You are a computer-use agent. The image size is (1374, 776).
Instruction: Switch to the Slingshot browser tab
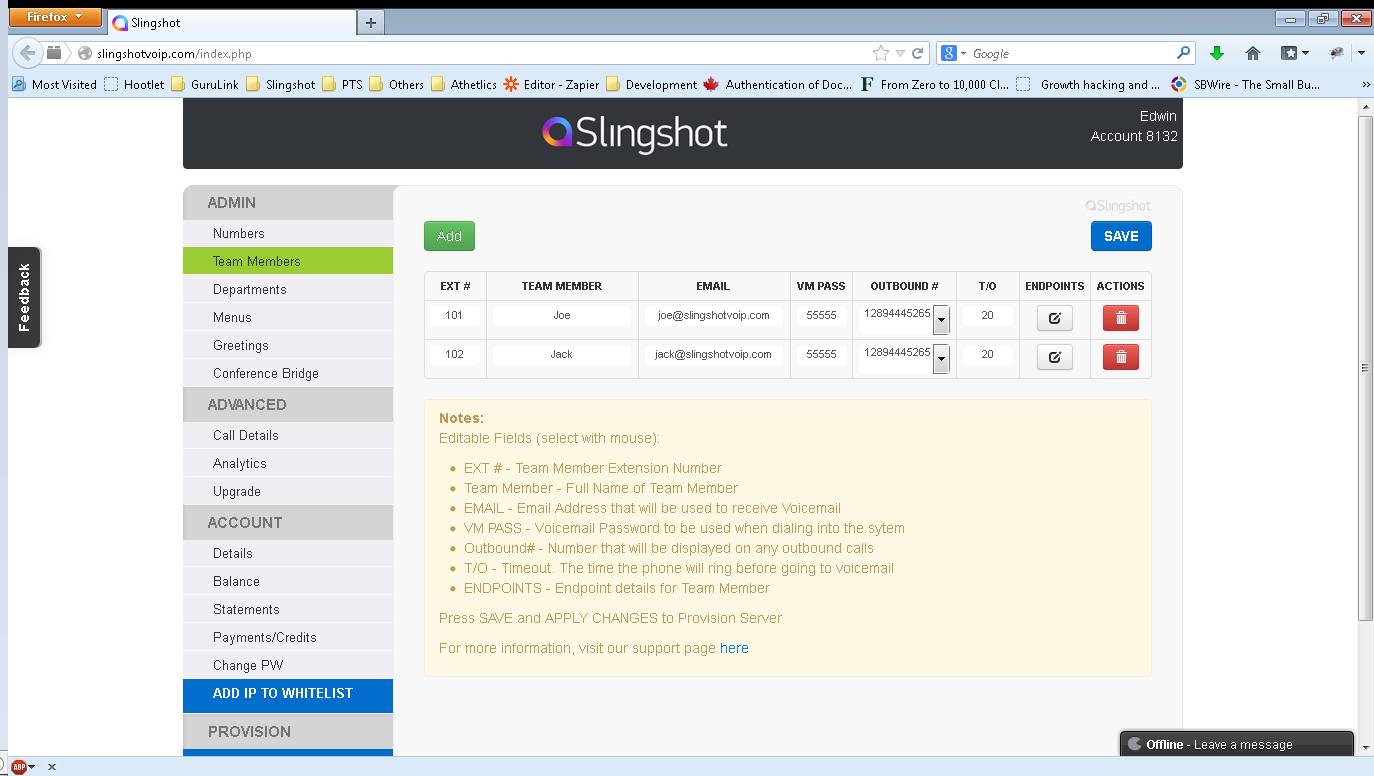[230, 22]
